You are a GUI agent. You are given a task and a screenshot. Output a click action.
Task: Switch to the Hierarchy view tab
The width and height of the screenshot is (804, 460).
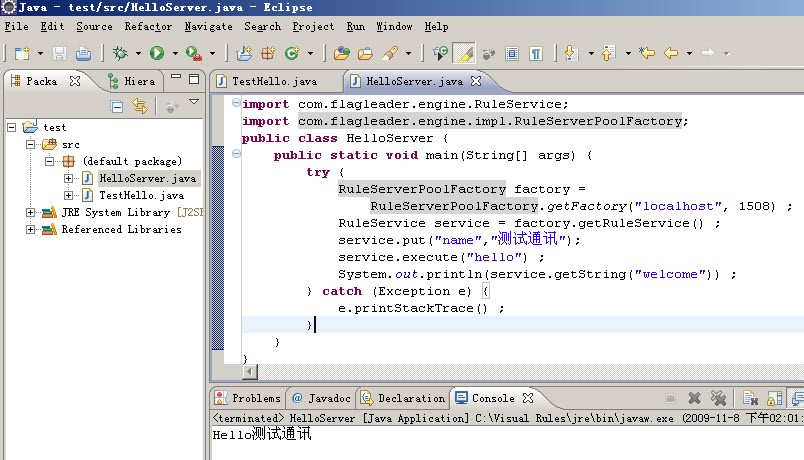(x=132, y=81)
